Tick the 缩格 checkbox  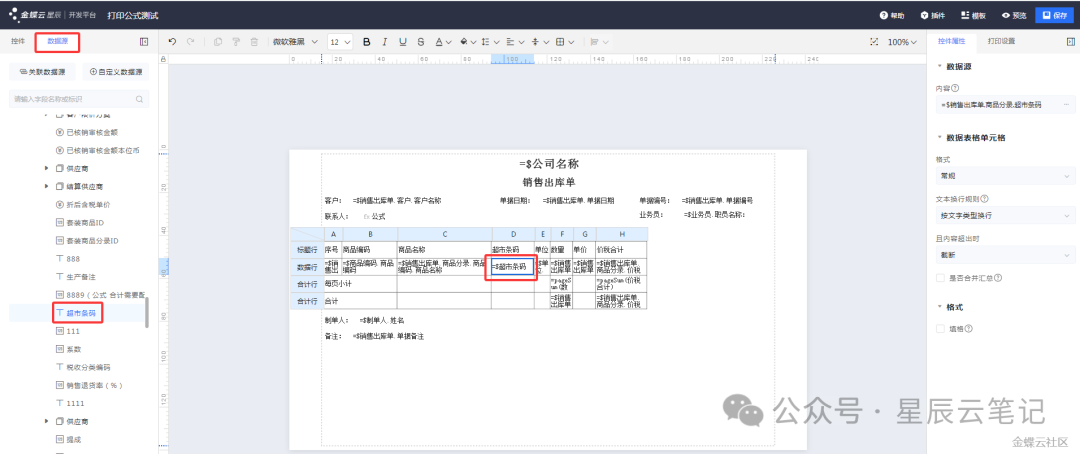939,328
